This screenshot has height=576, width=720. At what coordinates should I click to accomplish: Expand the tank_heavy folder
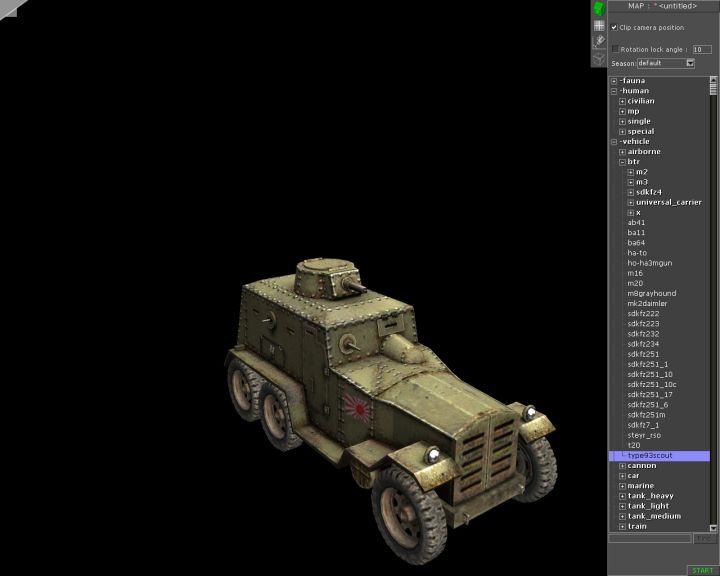pyautogui.click(x=622, y=496)
